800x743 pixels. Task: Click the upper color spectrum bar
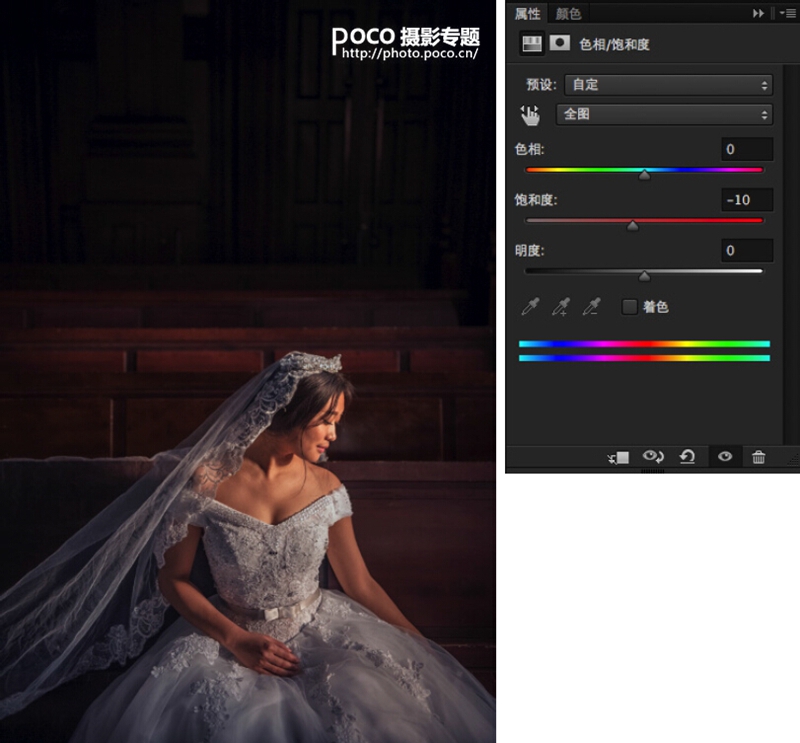tap(644, 344)
